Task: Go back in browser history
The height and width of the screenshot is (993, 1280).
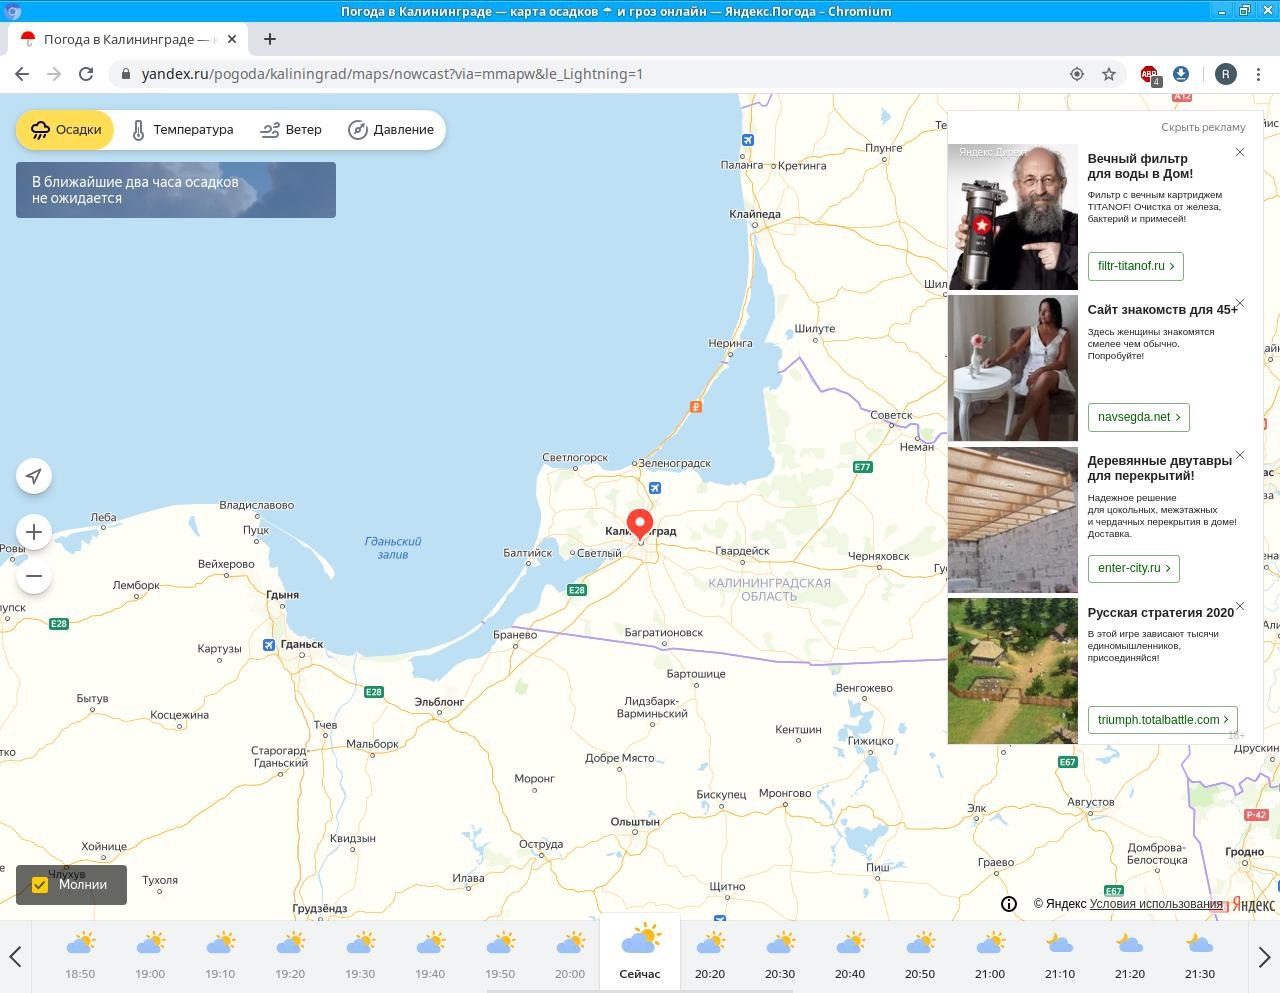Action: click(22, 74)
